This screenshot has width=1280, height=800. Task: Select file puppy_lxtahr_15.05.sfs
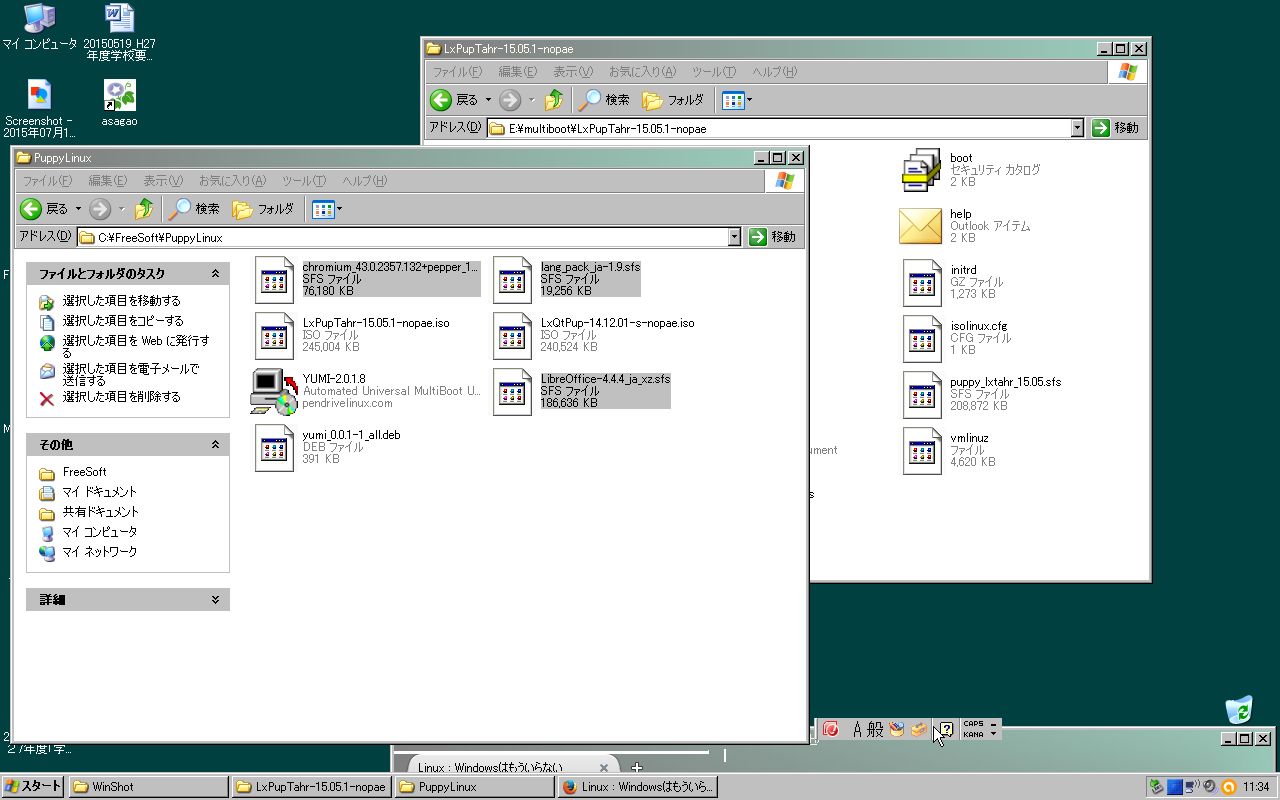point(1005,382)
